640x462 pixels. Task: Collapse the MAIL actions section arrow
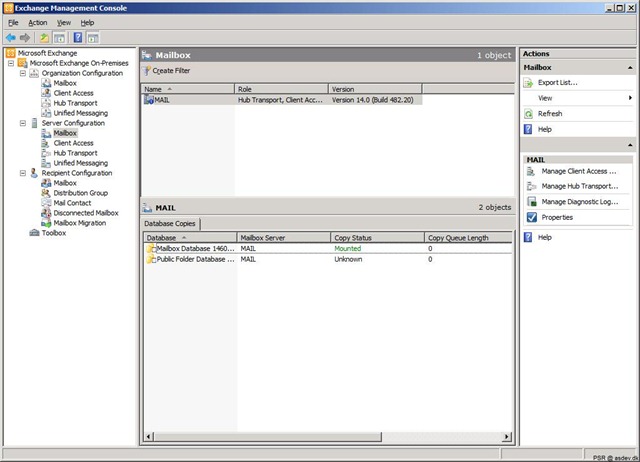630,145
